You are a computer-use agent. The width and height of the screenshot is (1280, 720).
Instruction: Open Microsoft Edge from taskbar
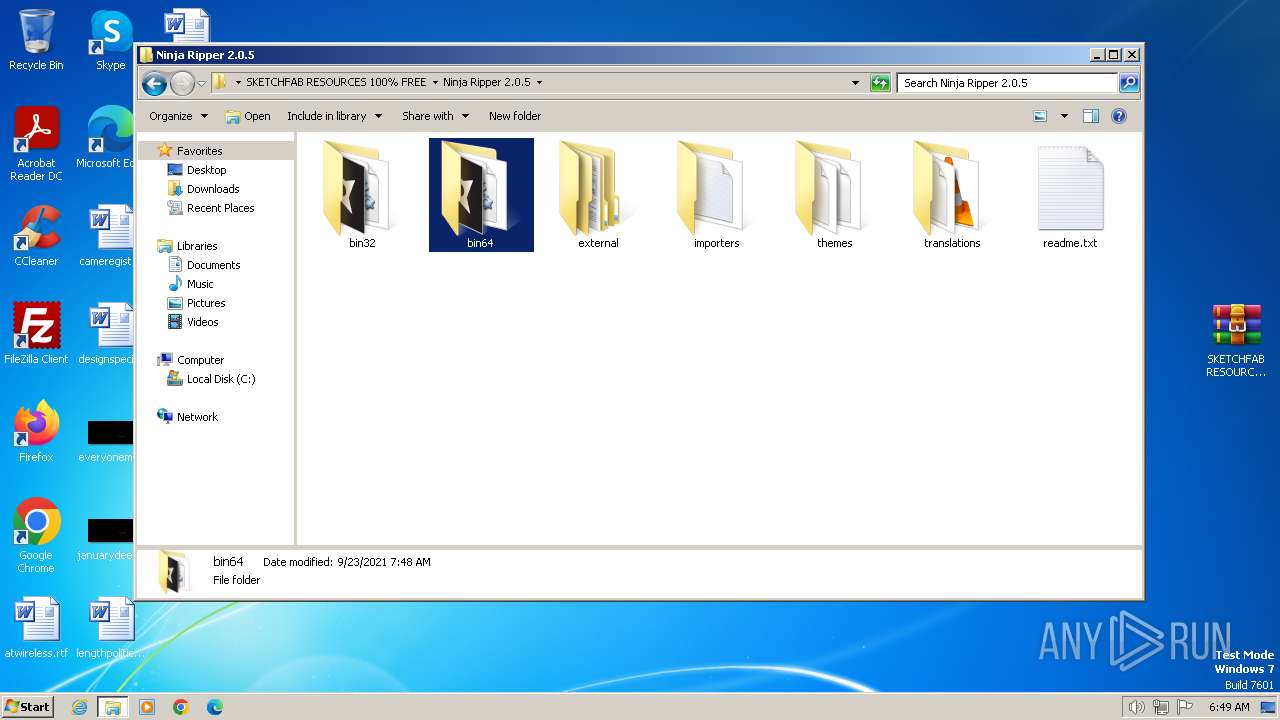coord(215,707)
